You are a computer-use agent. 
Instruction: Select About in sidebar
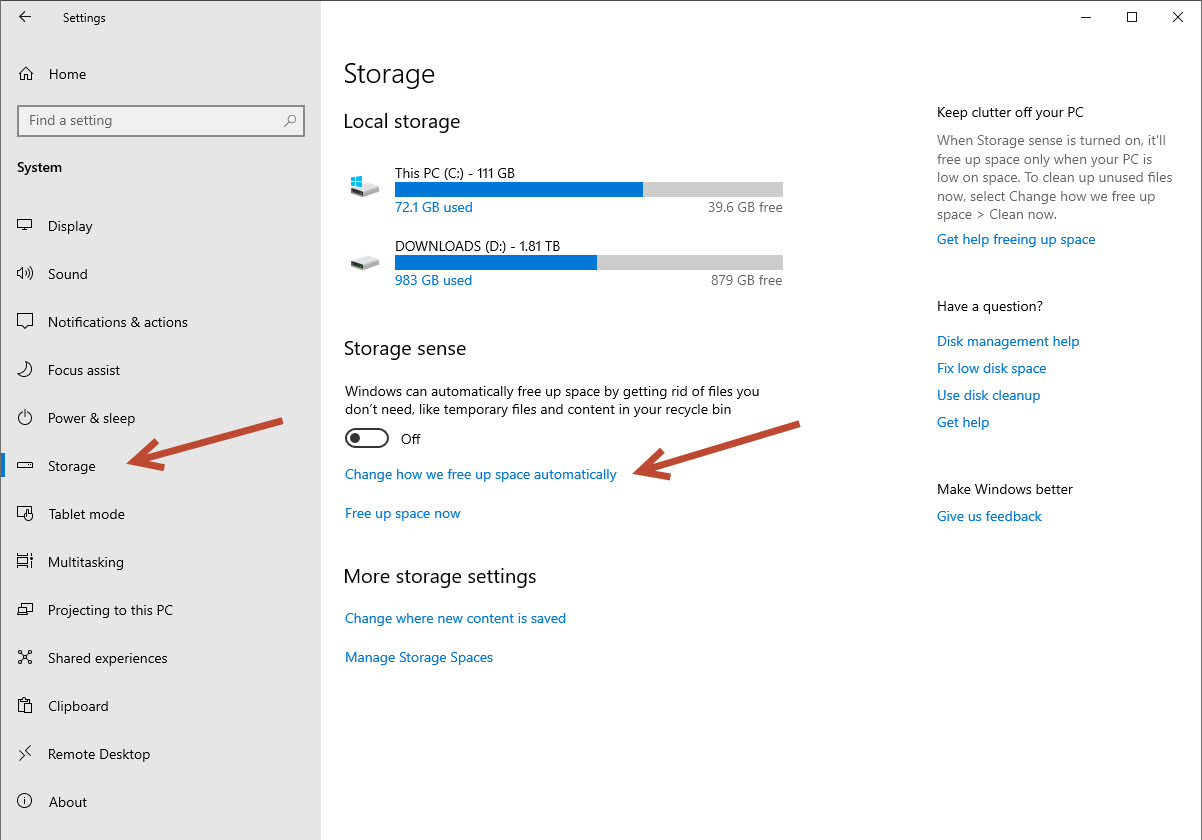click(x=68, y=802)
